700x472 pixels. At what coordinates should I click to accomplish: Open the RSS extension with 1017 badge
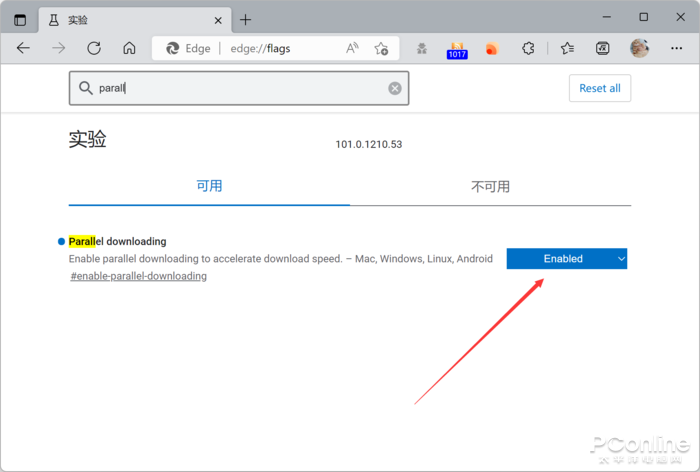[457, 50]
